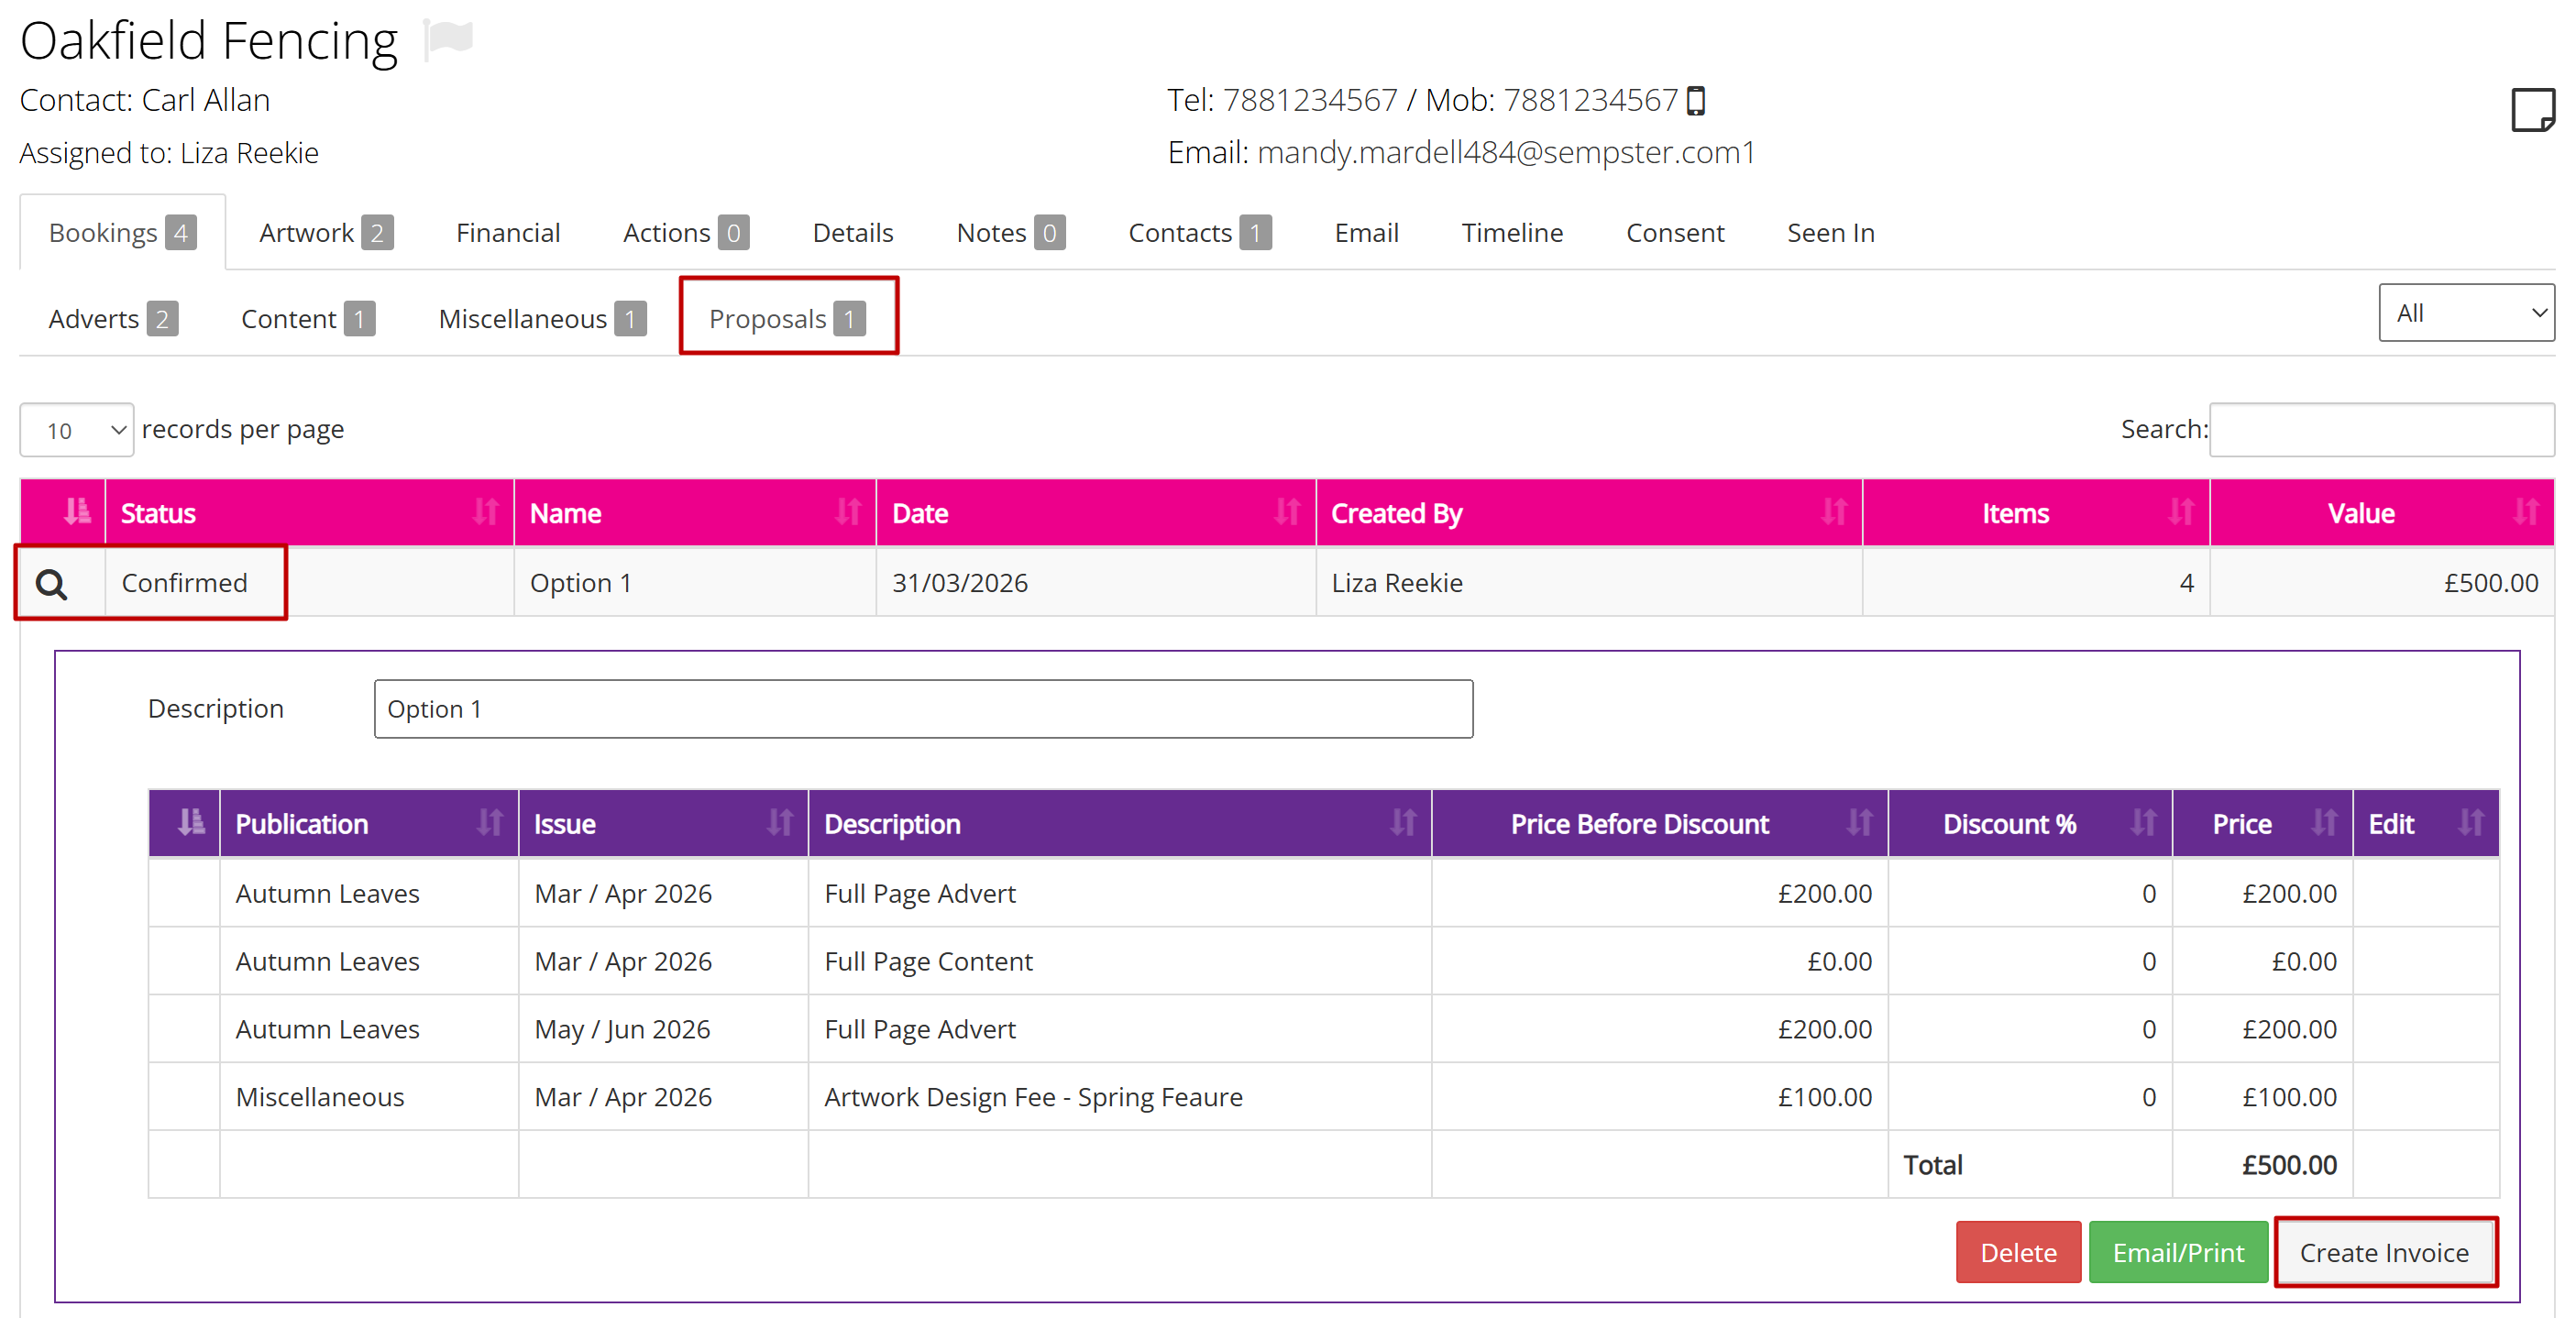The width and height of the screenshot is (2576, 1318).
Task: Click the mobile phone icon after Mob number
Action: coord(1696,101)
